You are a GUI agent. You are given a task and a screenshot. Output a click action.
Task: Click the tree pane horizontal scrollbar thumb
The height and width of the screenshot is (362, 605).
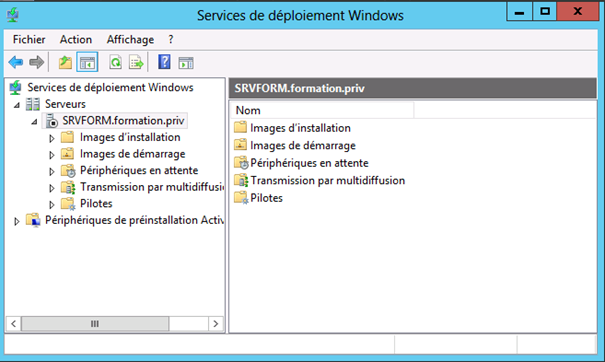click(x=95, y=323)
